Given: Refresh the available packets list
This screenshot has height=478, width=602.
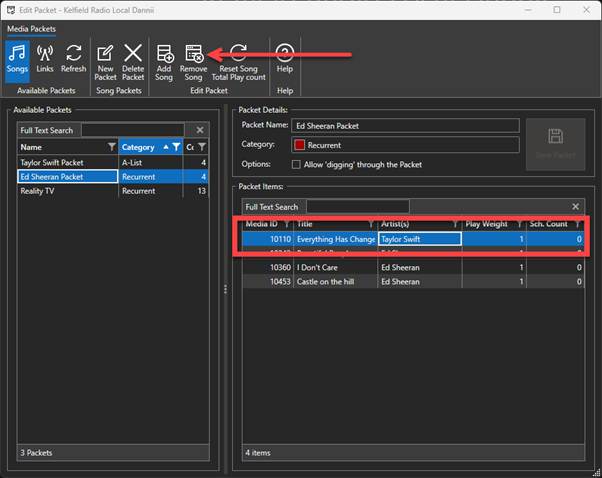Looking at the screenshot, I should tap(73, 60).
